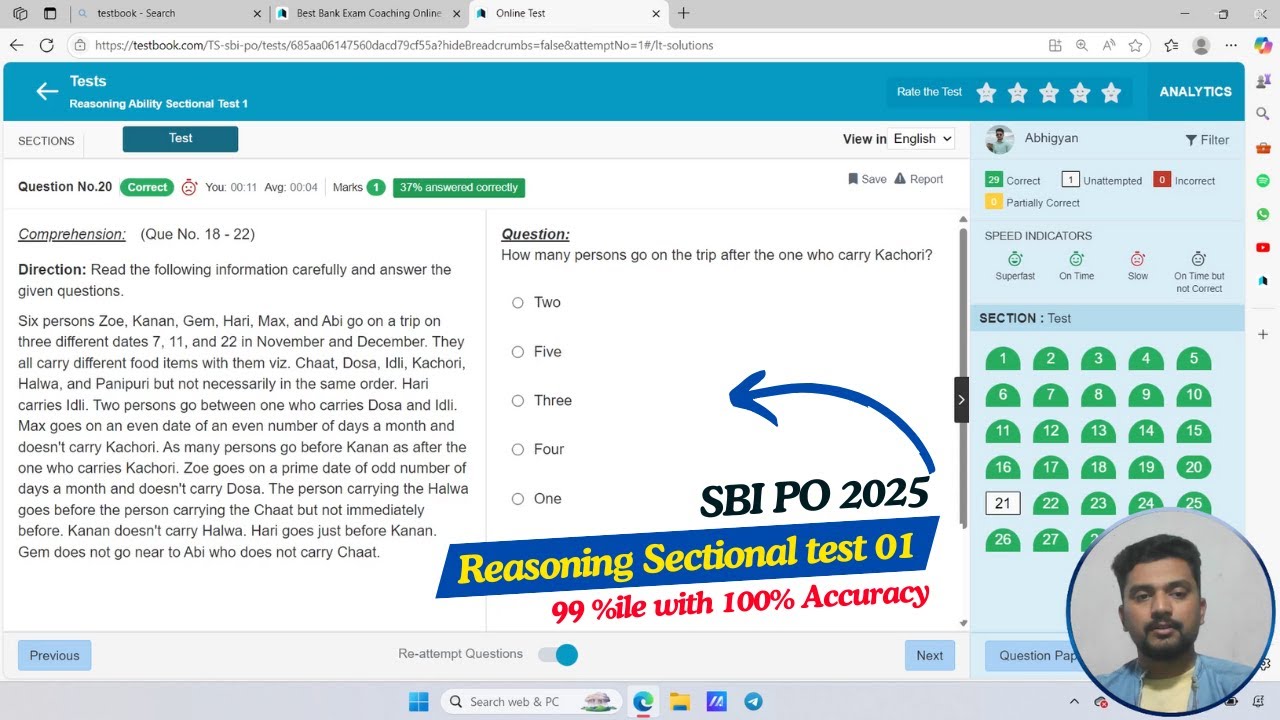This screenshot has height=720, width=1280.
Task: Go to Previous question
Action: [x=54, y=656]
